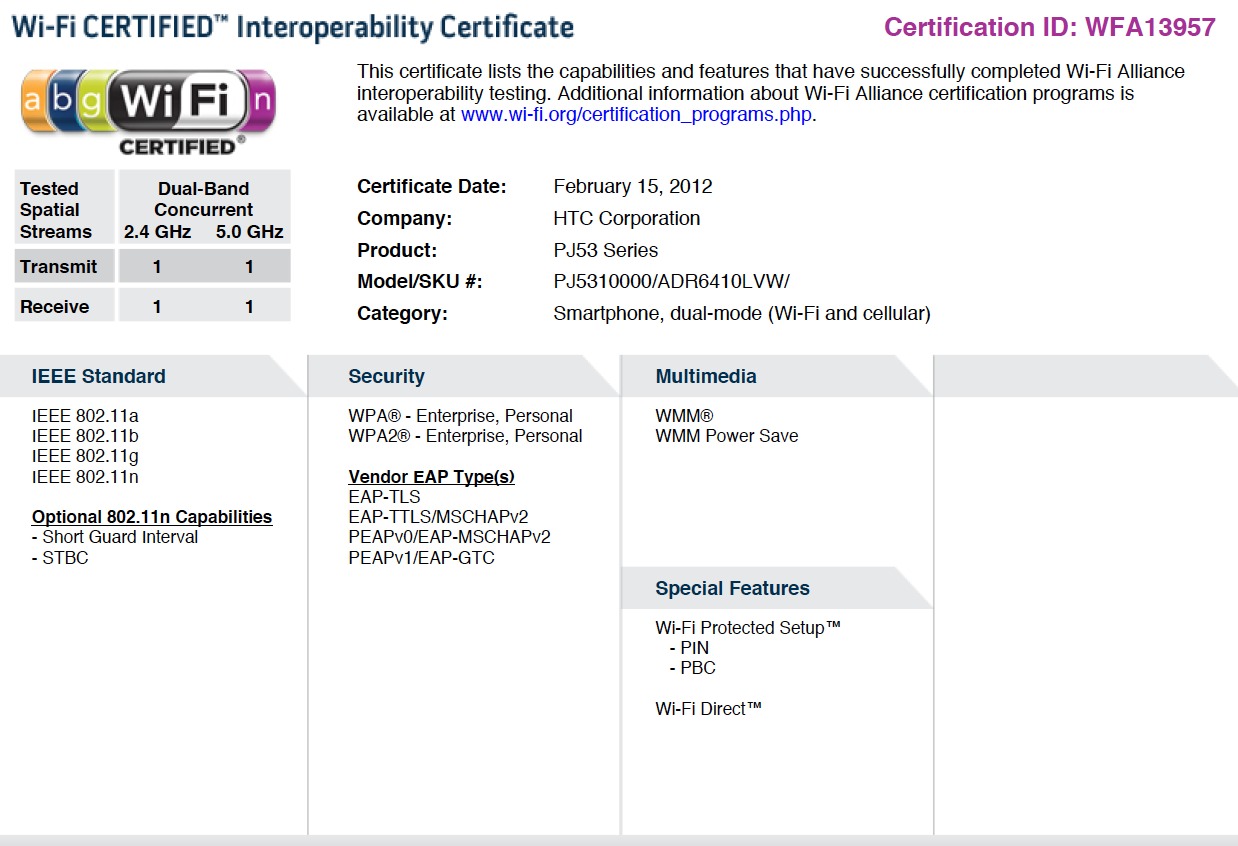The height and width of the screenshot is (846, 1238).
Task: Select the Special Features section header
Action: click(x=732, y=589)
